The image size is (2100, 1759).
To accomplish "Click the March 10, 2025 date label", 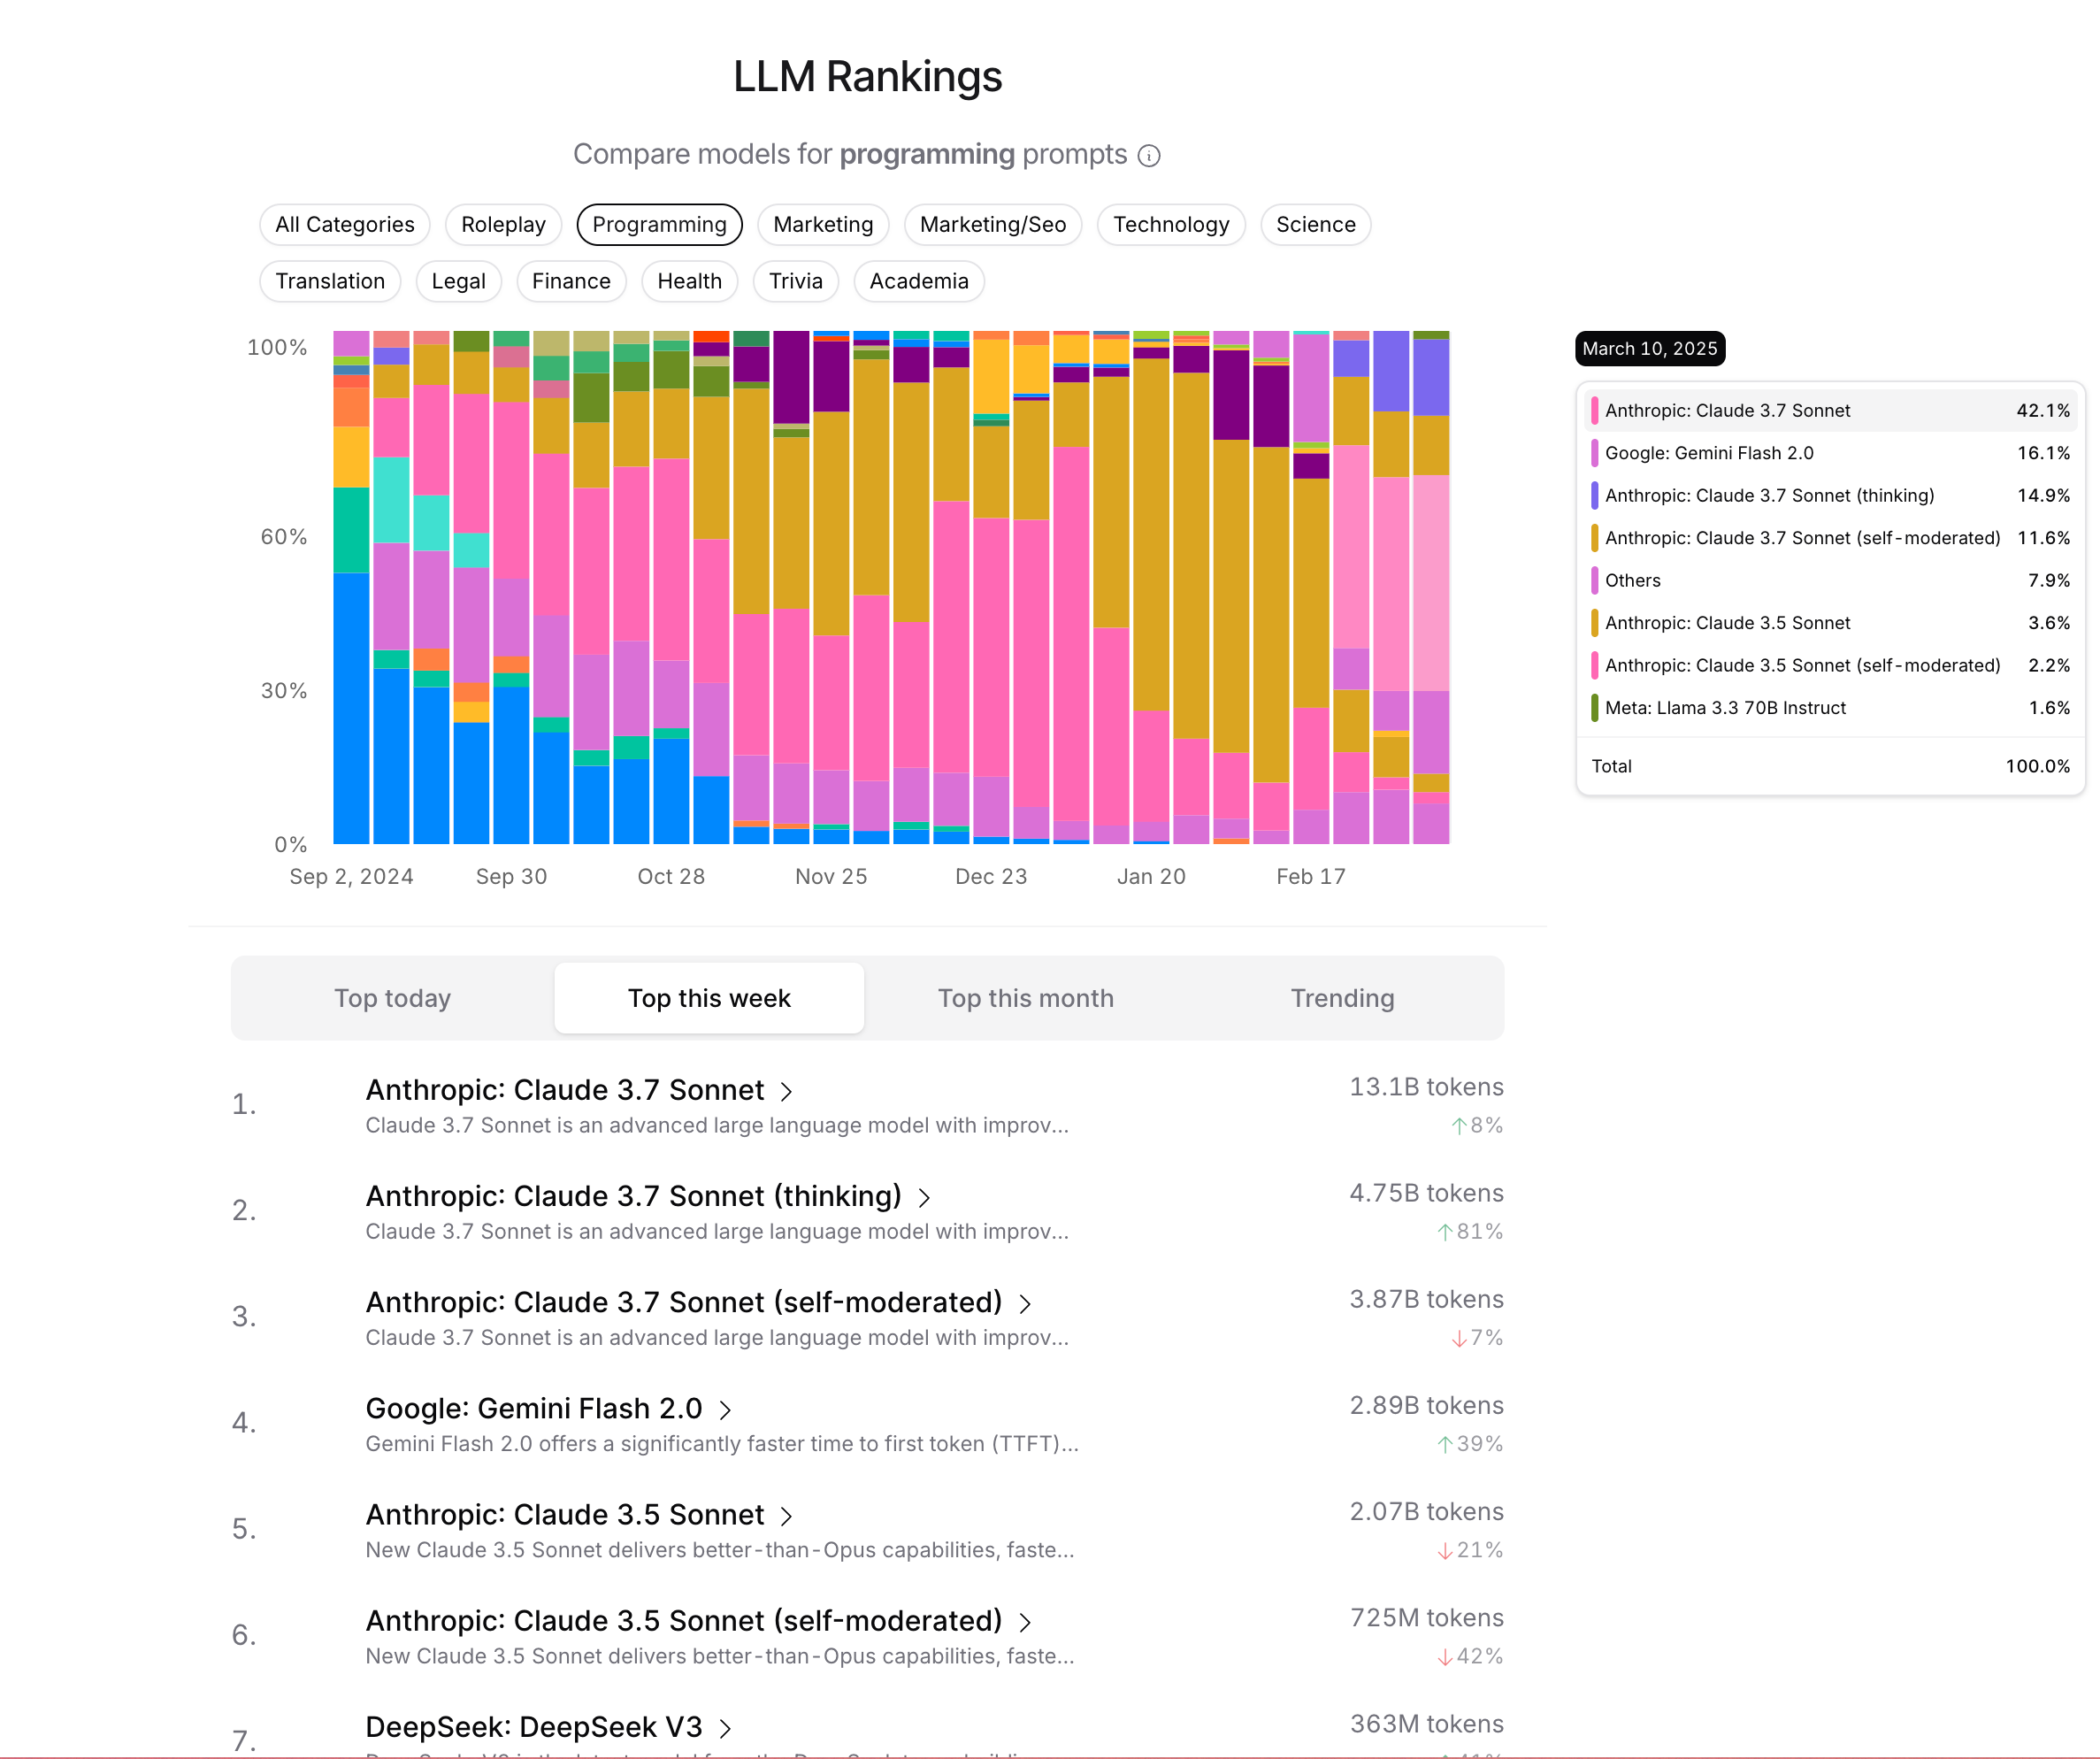I will tap(1650, 348).
